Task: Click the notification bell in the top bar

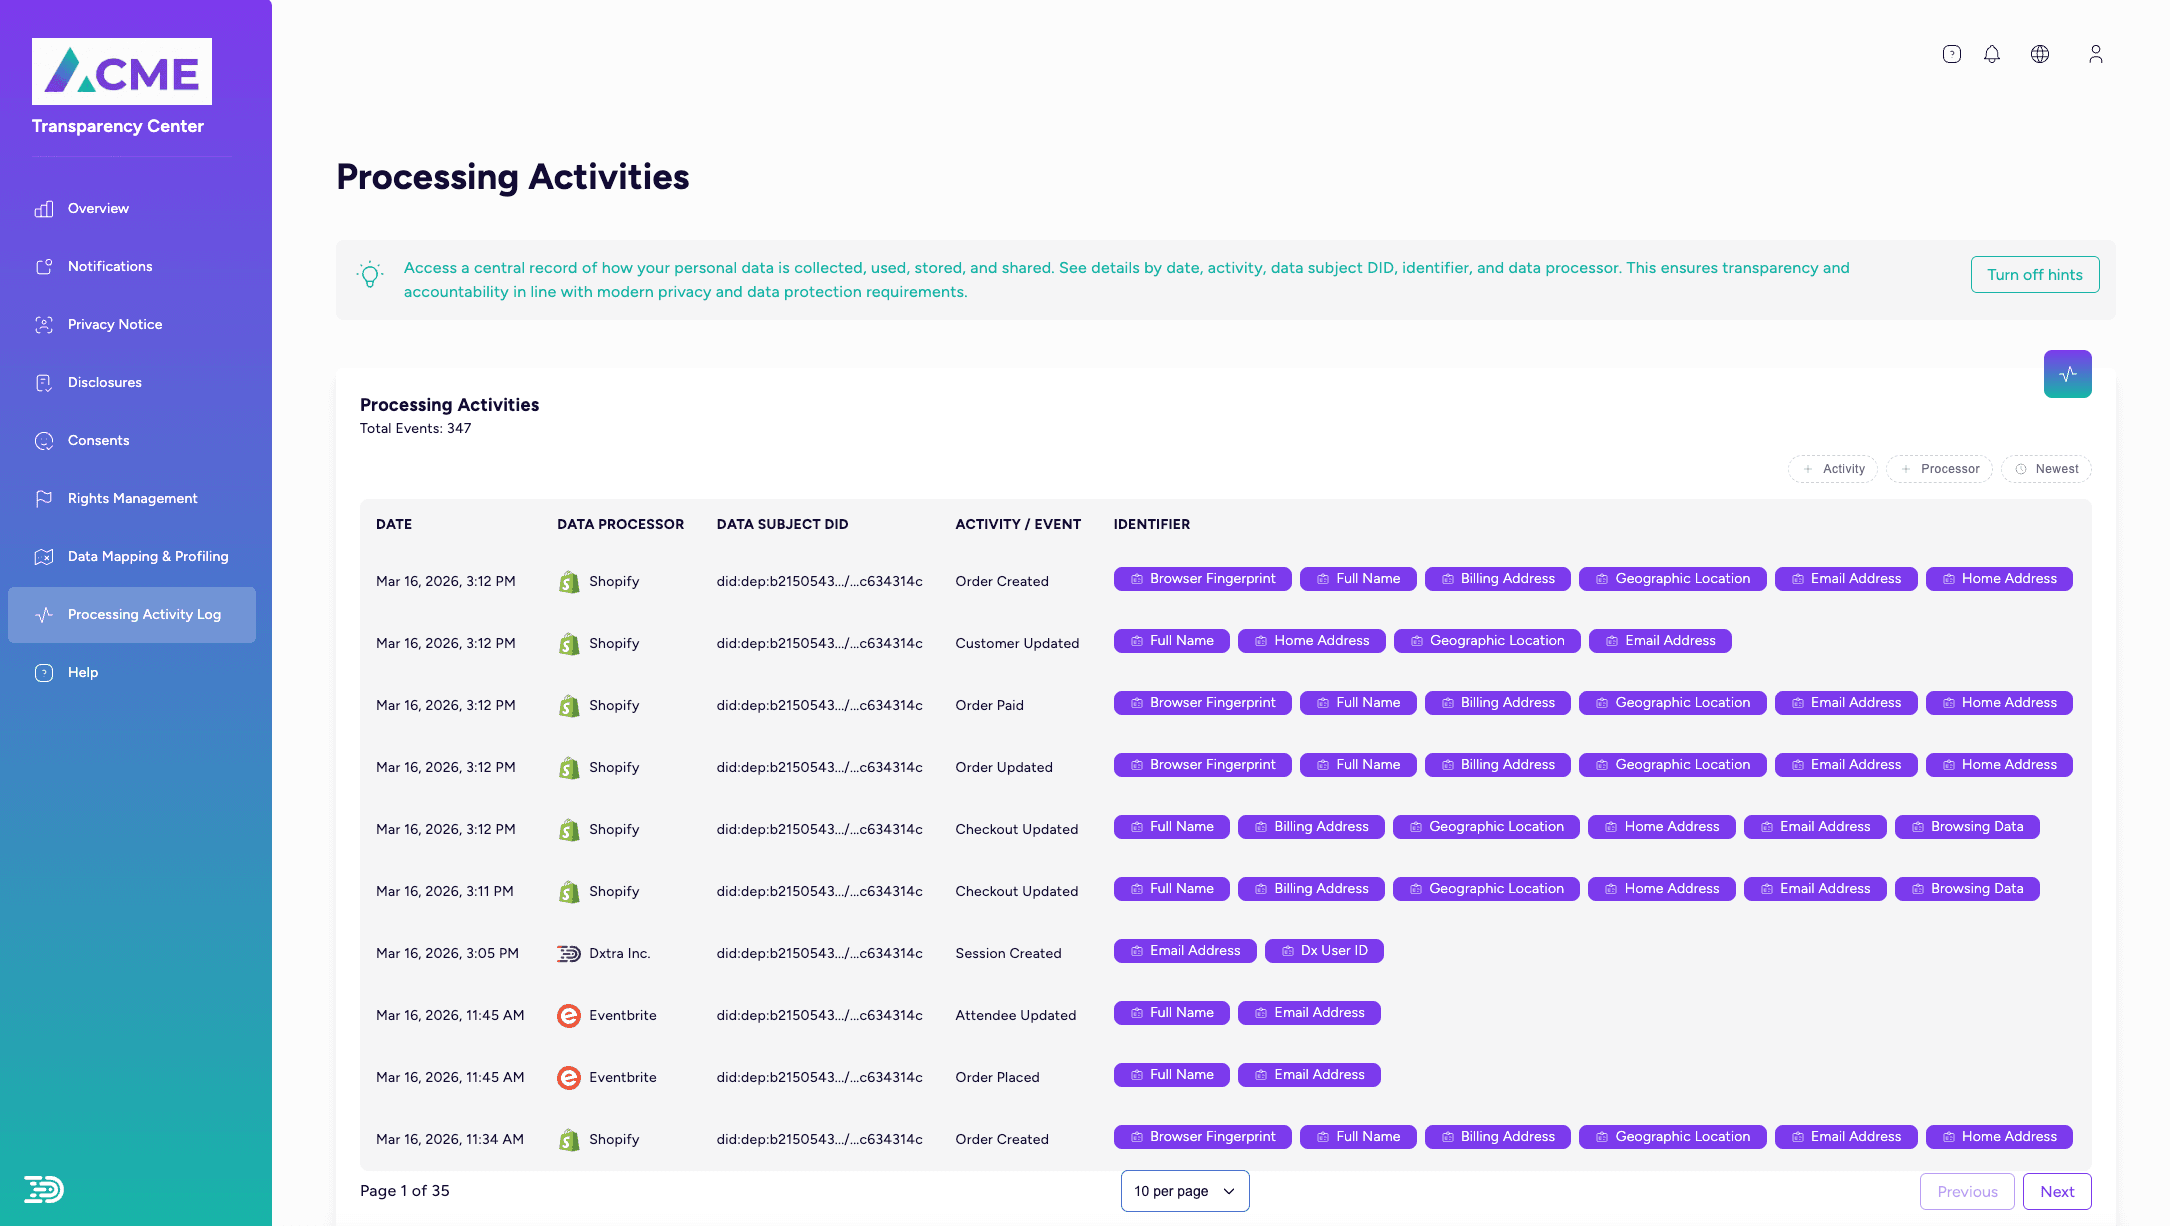Action: tap(1992, 54)
